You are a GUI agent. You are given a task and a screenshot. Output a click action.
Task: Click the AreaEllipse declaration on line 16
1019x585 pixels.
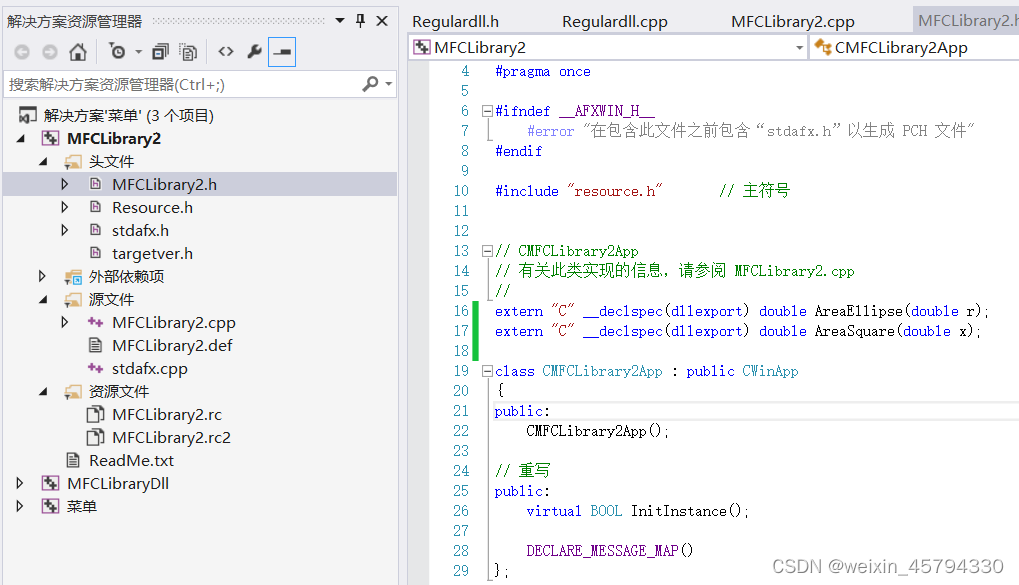pos(742,311)
